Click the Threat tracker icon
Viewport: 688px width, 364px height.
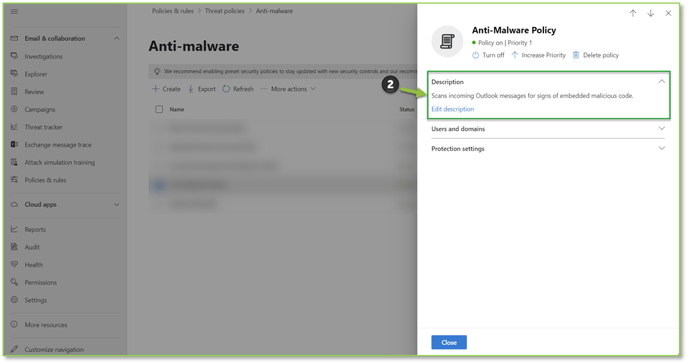click(14, 127)
